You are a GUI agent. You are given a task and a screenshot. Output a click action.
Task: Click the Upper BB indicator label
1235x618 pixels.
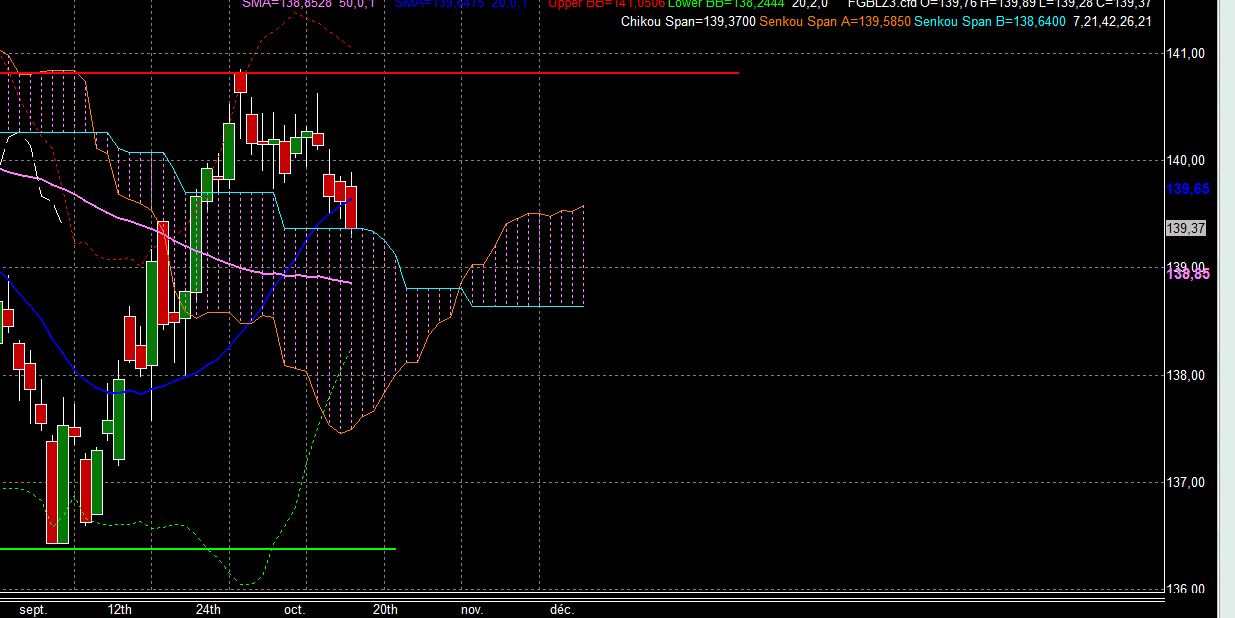point(607,4)
